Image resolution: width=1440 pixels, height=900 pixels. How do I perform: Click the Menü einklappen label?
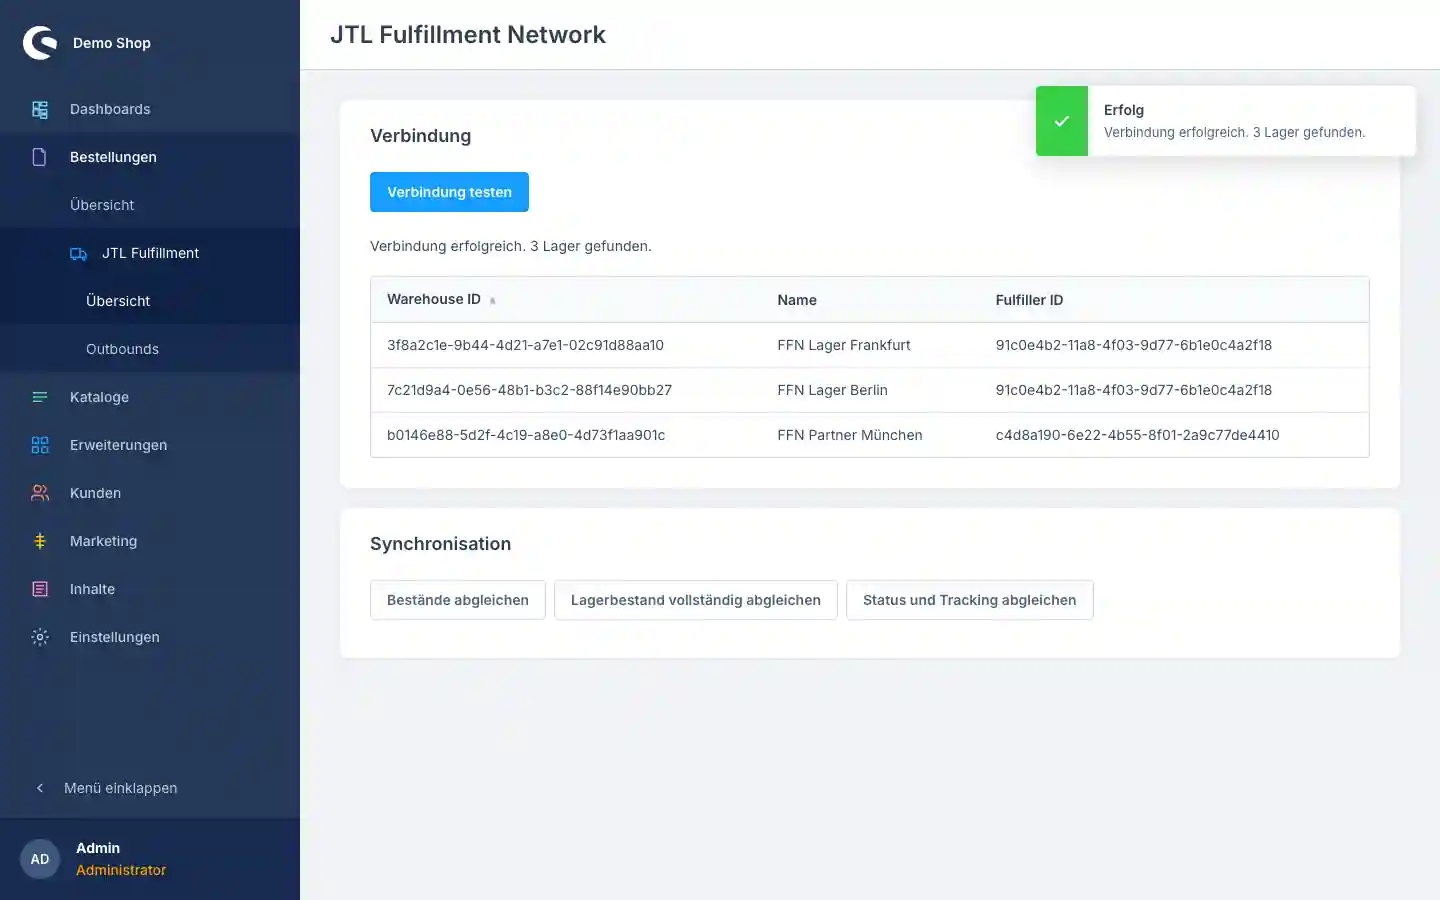point(120,788)
